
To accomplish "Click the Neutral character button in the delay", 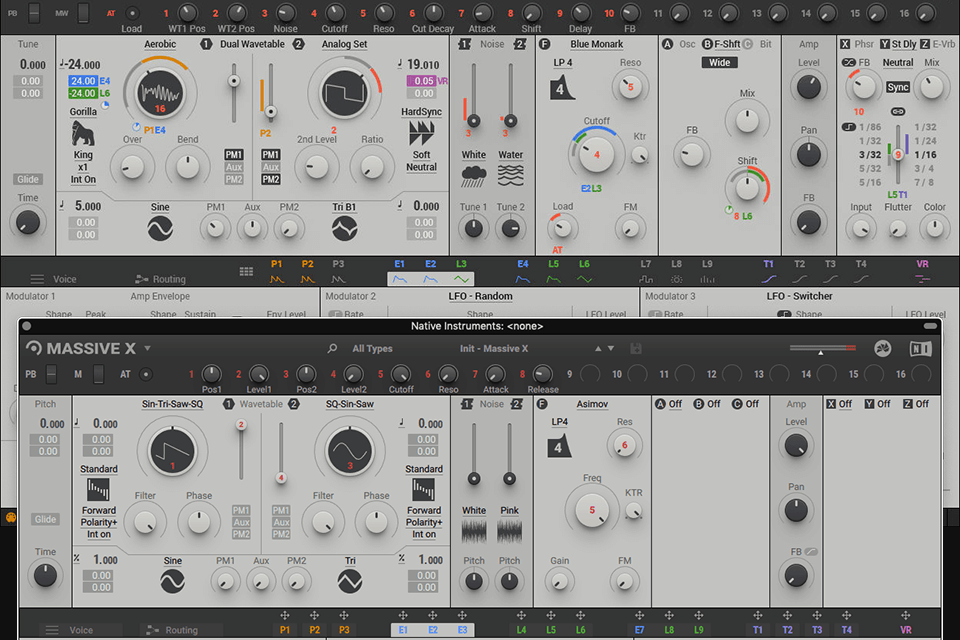I will (x=898, y=62).
